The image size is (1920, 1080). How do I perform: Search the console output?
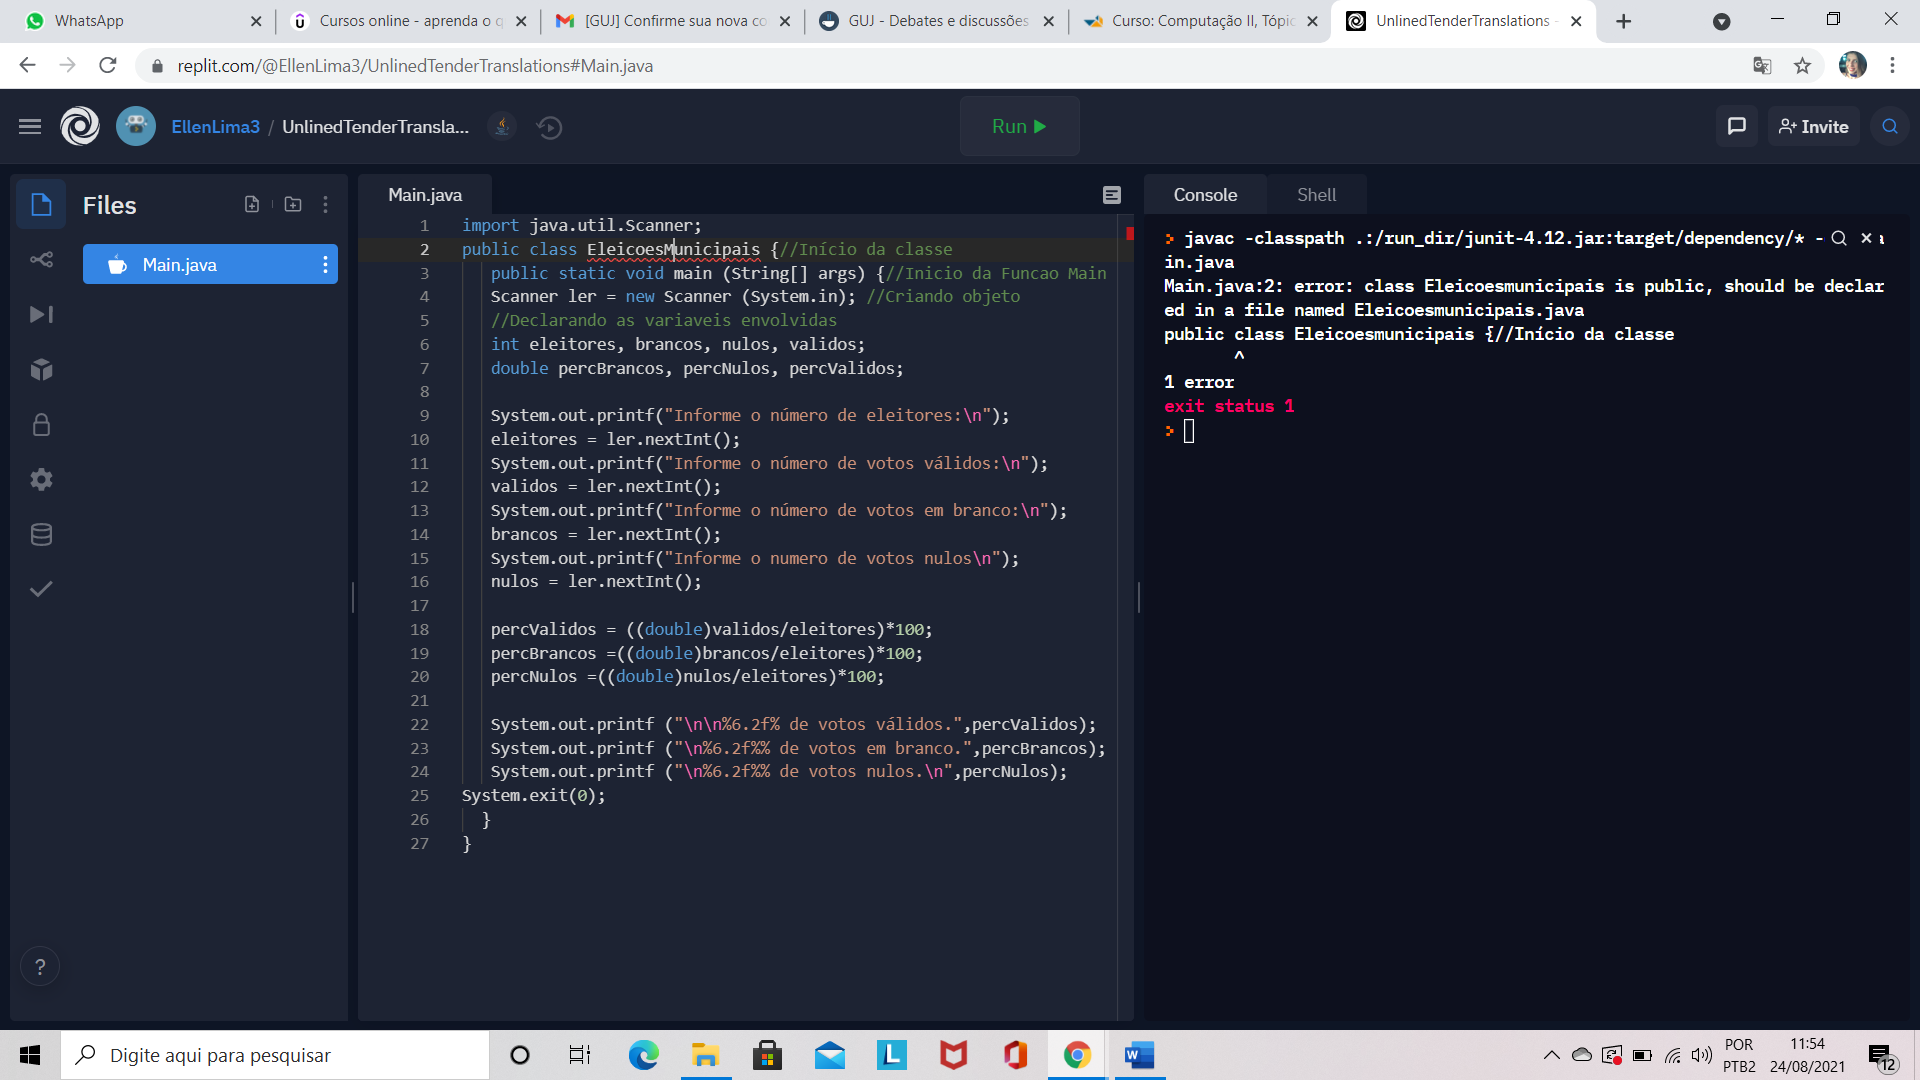1839,238
